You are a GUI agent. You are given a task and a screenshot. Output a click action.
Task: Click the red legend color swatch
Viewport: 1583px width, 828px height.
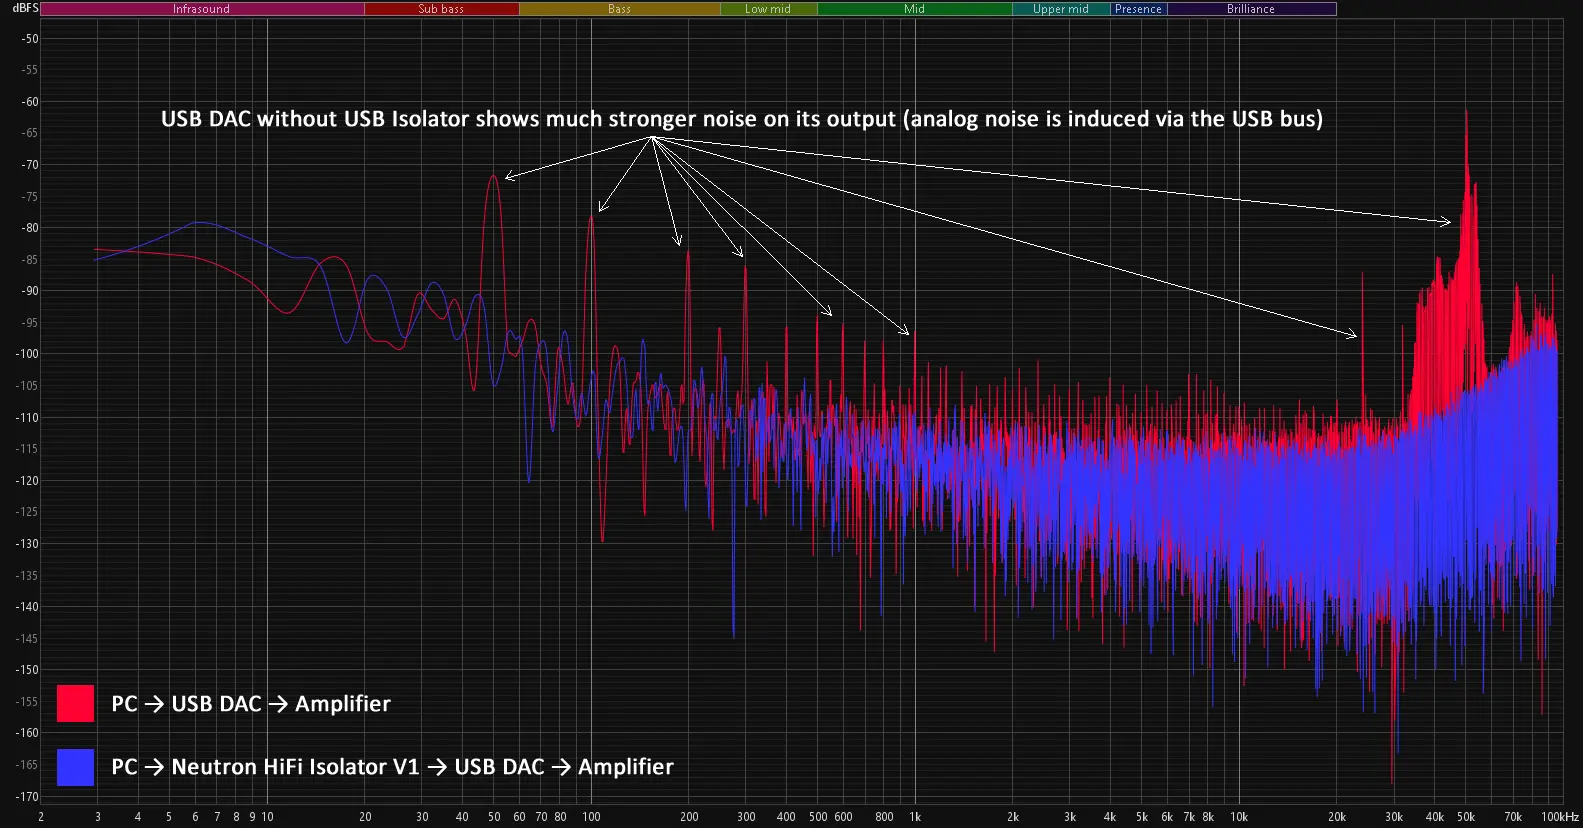tap(75, 703)
